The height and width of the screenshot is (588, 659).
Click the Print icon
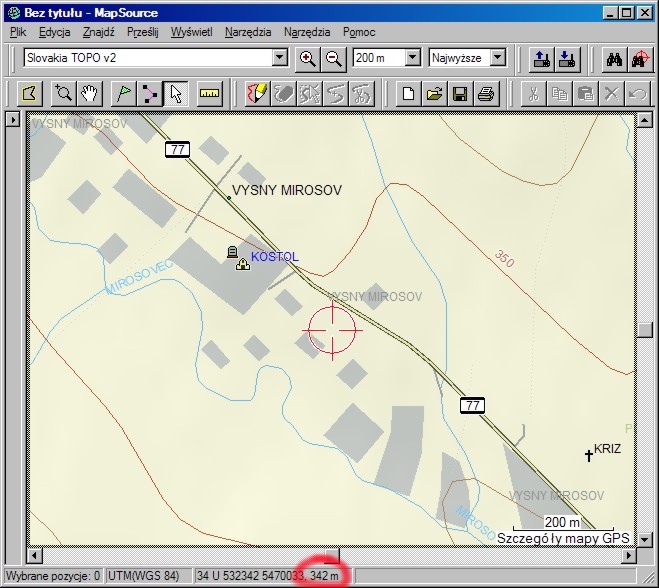coord(487,93)
